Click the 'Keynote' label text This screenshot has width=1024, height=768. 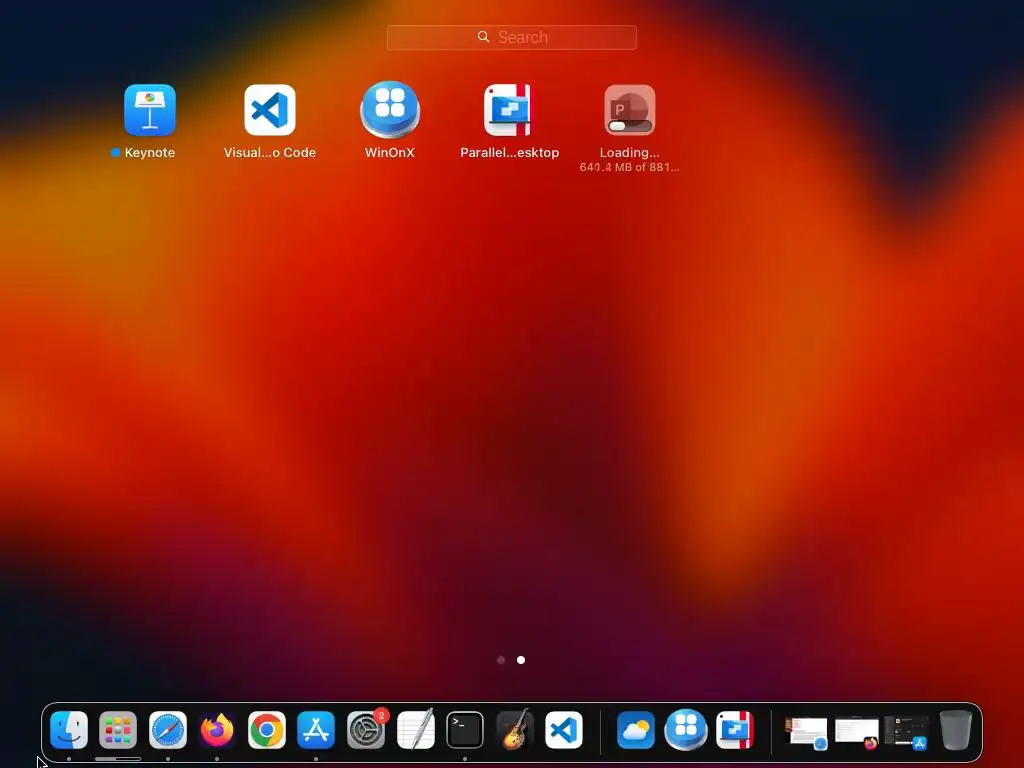[150, 153]
